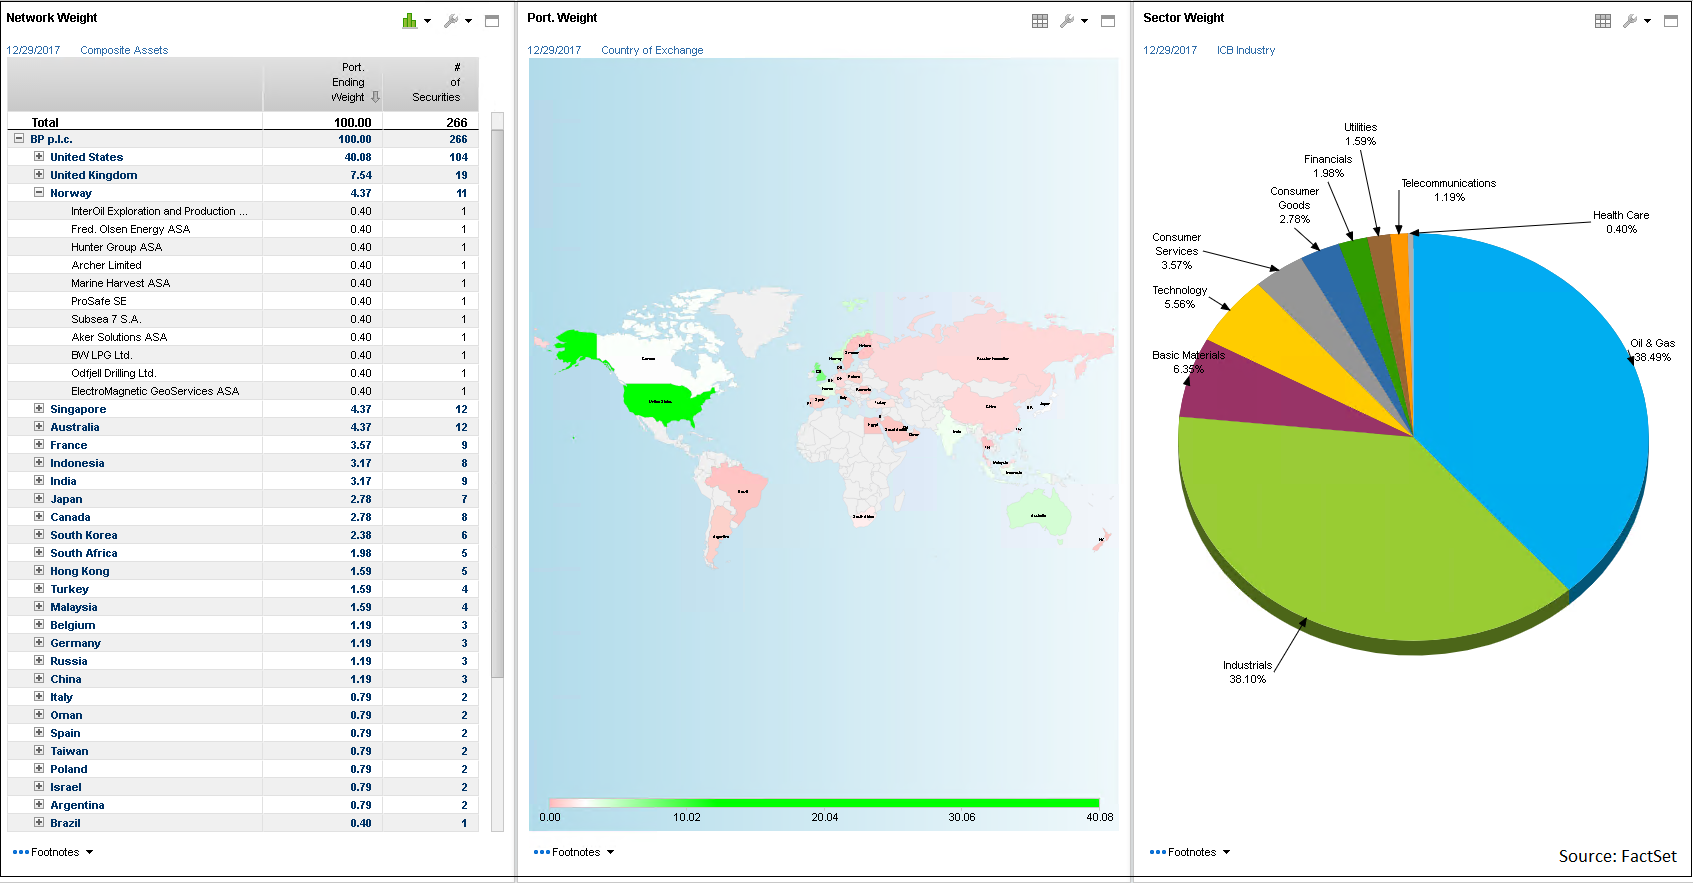The image size is (1693, 883).
Task: Open chart type dropdown arrow in Network Weight
Action: (x=427, y=21)
